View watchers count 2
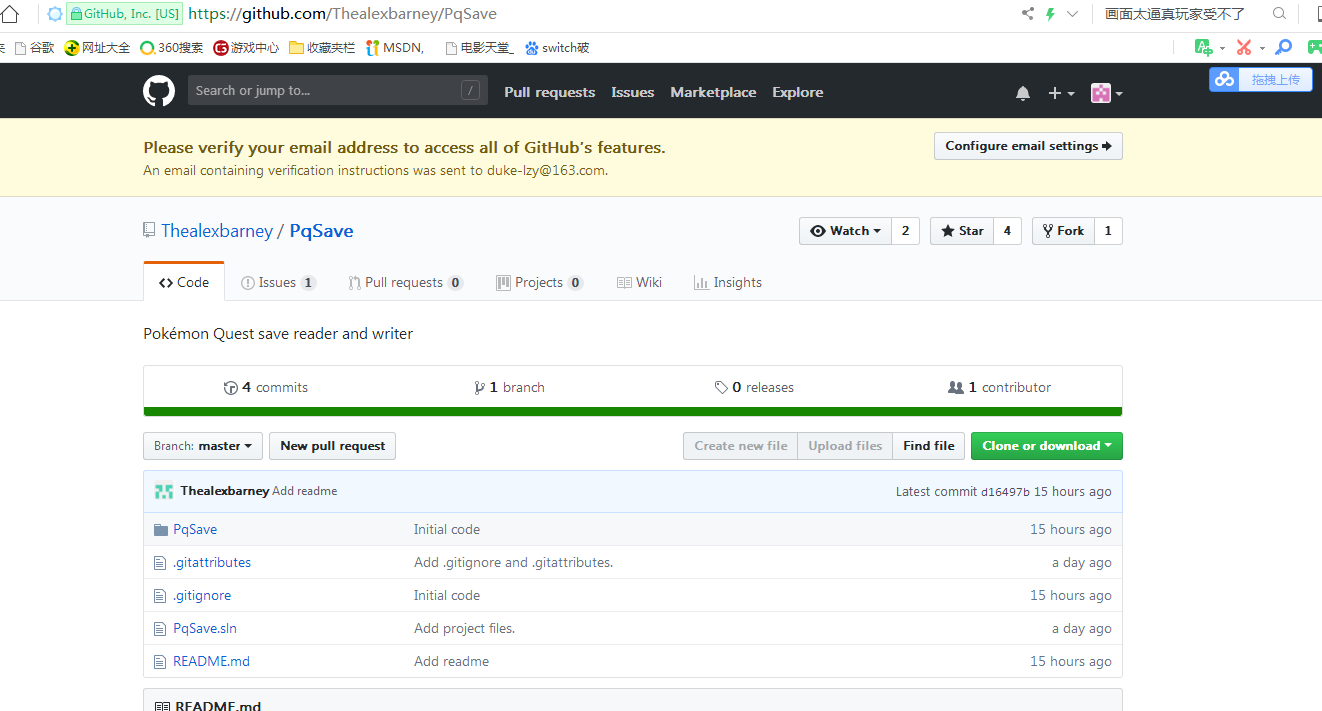 pyautogui.click(x=905, y=231)
